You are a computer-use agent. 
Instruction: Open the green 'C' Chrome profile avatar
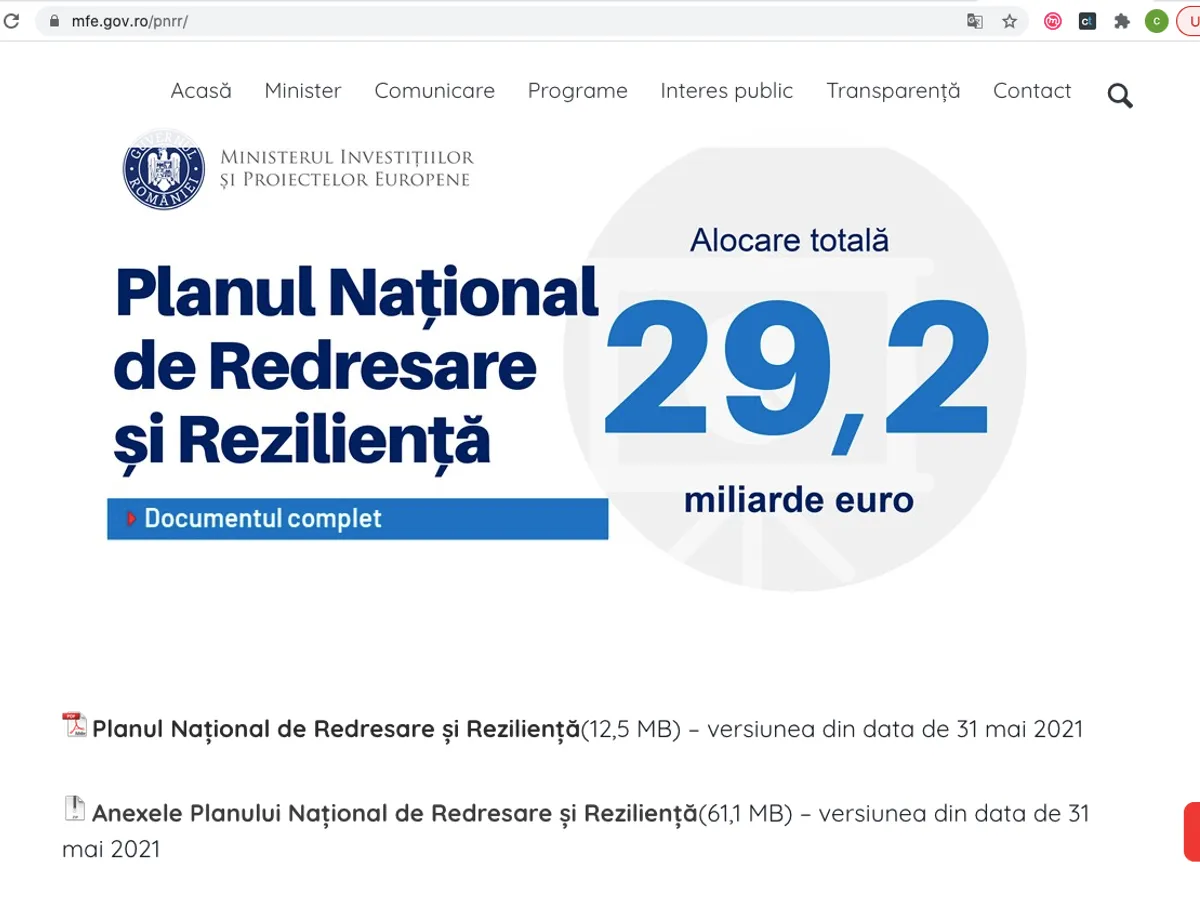tap(1157, 21)
